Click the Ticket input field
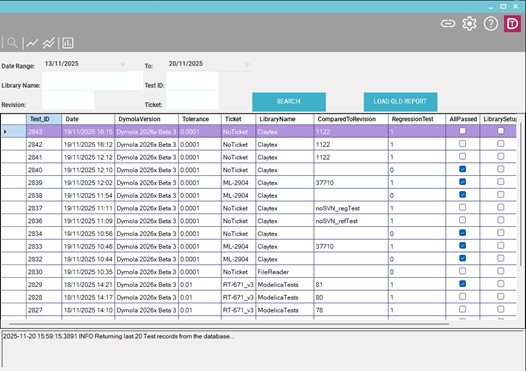 coord(193,101)
